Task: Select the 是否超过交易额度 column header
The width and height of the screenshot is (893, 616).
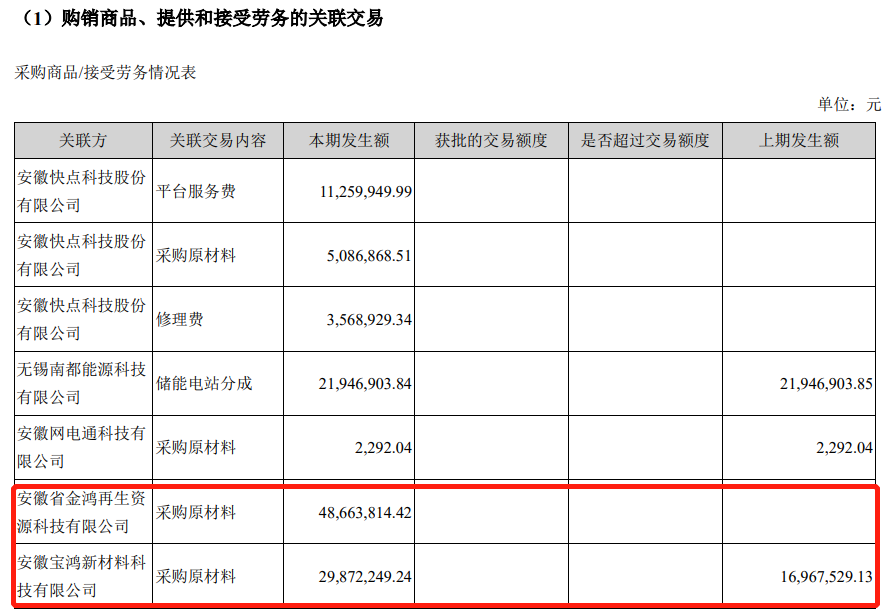Action: click(x=645, y=141)
